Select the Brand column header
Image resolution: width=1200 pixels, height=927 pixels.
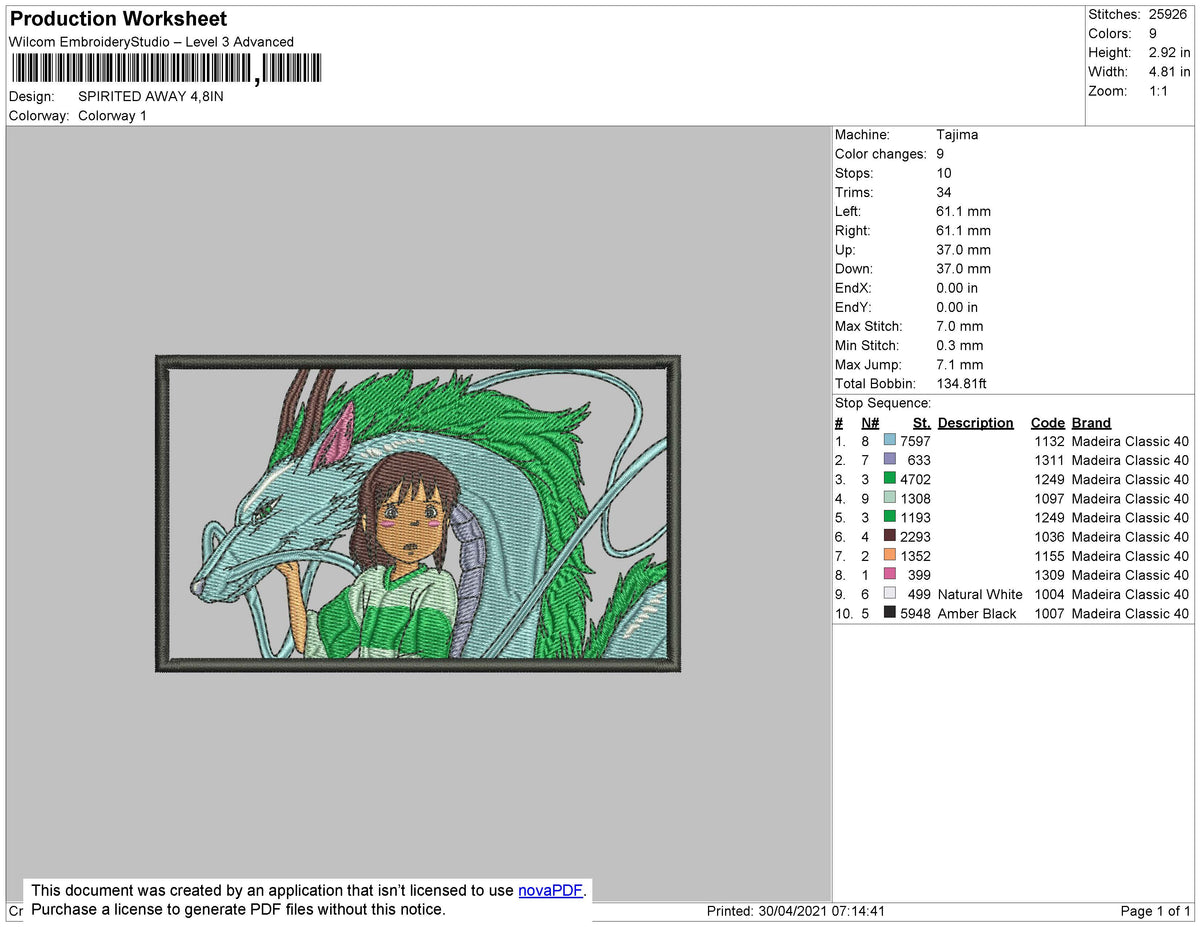click(1091, 422)
